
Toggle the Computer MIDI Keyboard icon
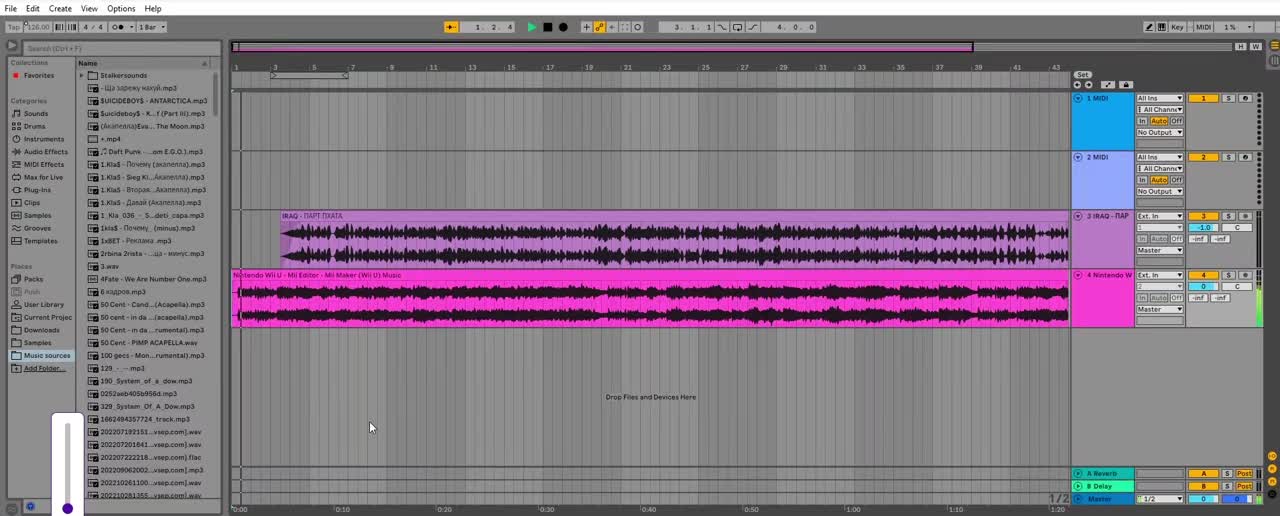[1162, 27]
